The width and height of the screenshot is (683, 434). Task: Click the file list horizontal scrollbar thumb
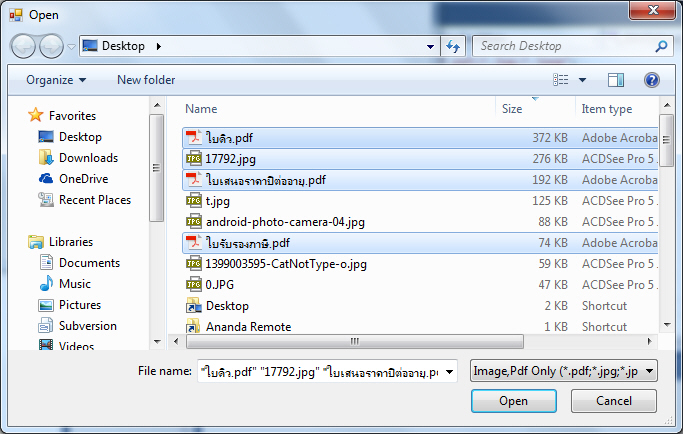pos(355,342)
